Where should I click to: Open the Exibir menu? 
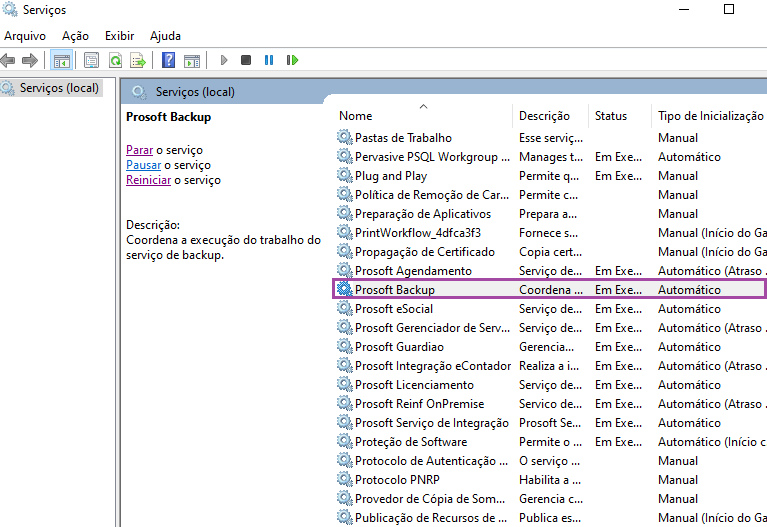pyautogui.click(x=119, y=36)
